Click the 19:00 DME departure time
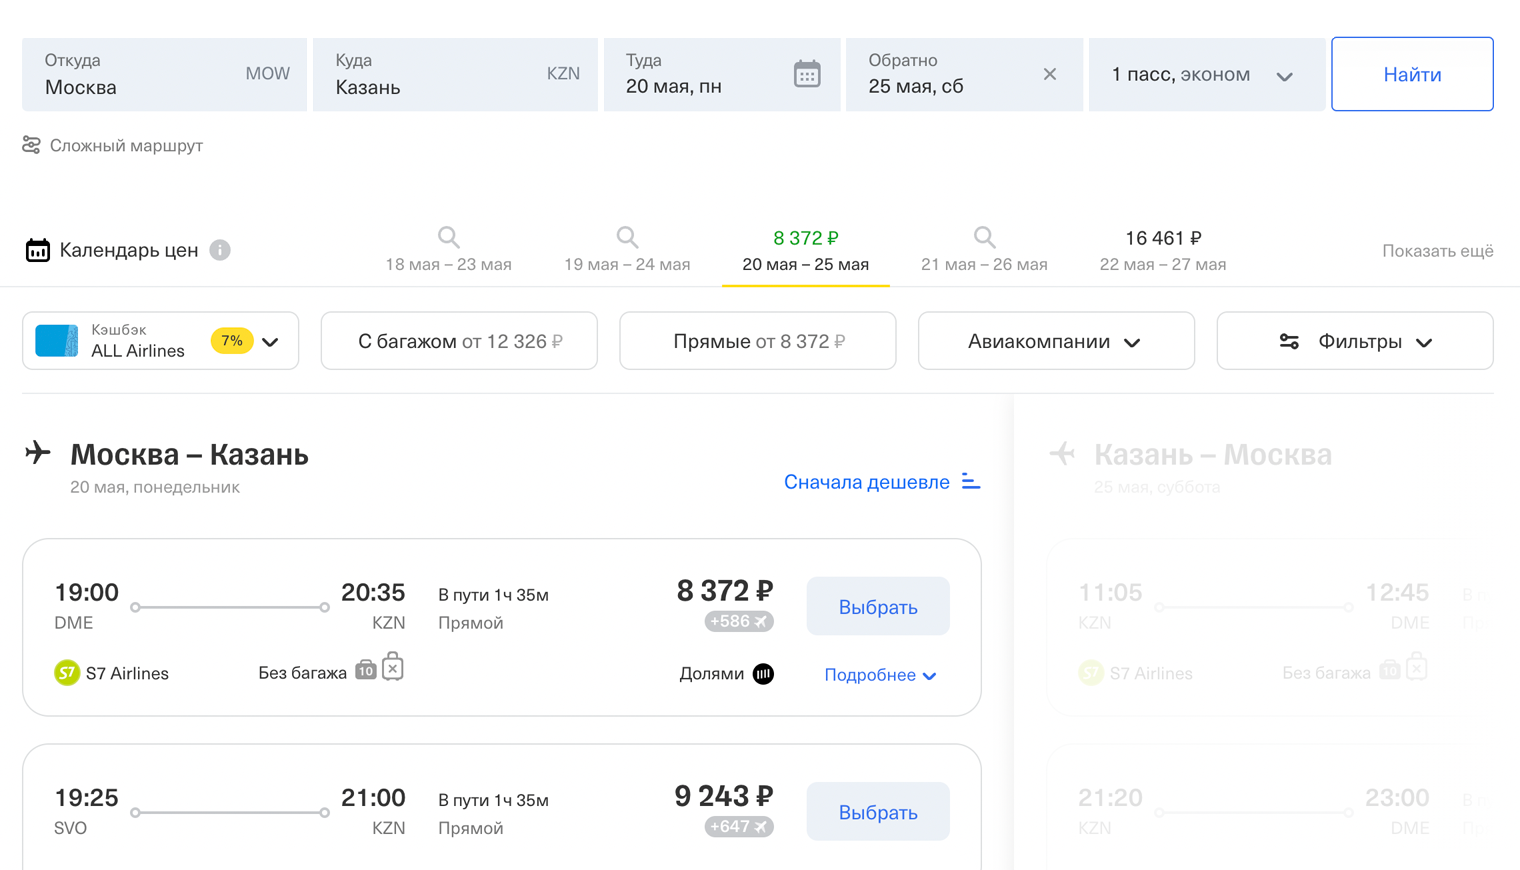This screenshot has width=1520, height=870. pos(86,593)
